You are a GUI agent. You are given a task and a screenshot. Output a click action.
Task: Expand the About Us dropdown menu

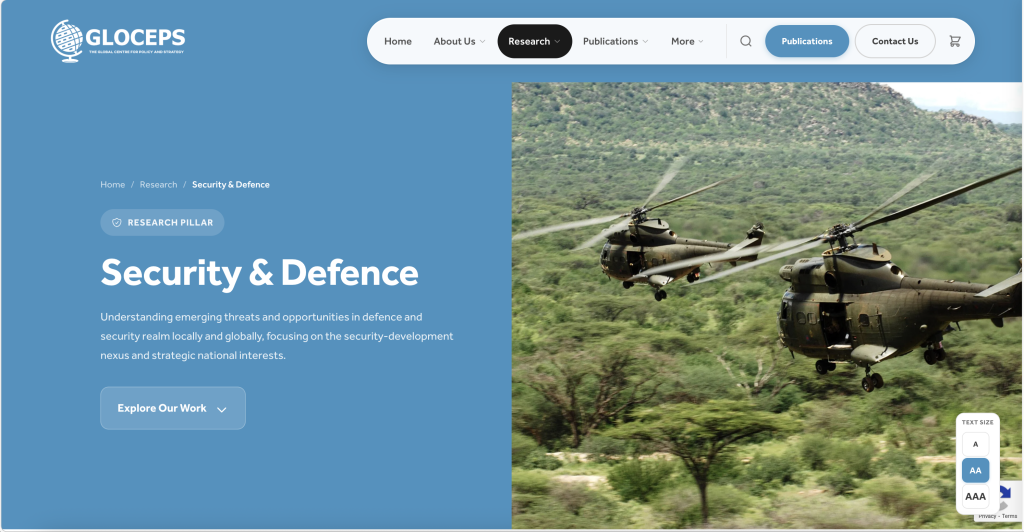(459, 41)
